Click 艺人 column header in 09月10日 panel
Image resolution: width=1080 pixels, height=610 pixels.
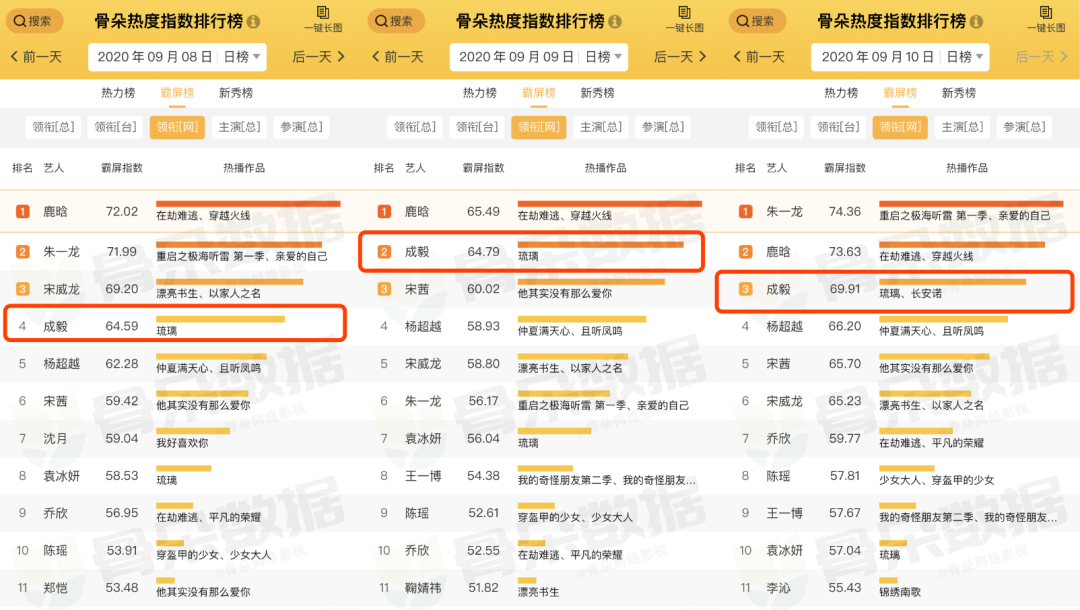click(777, 168)
